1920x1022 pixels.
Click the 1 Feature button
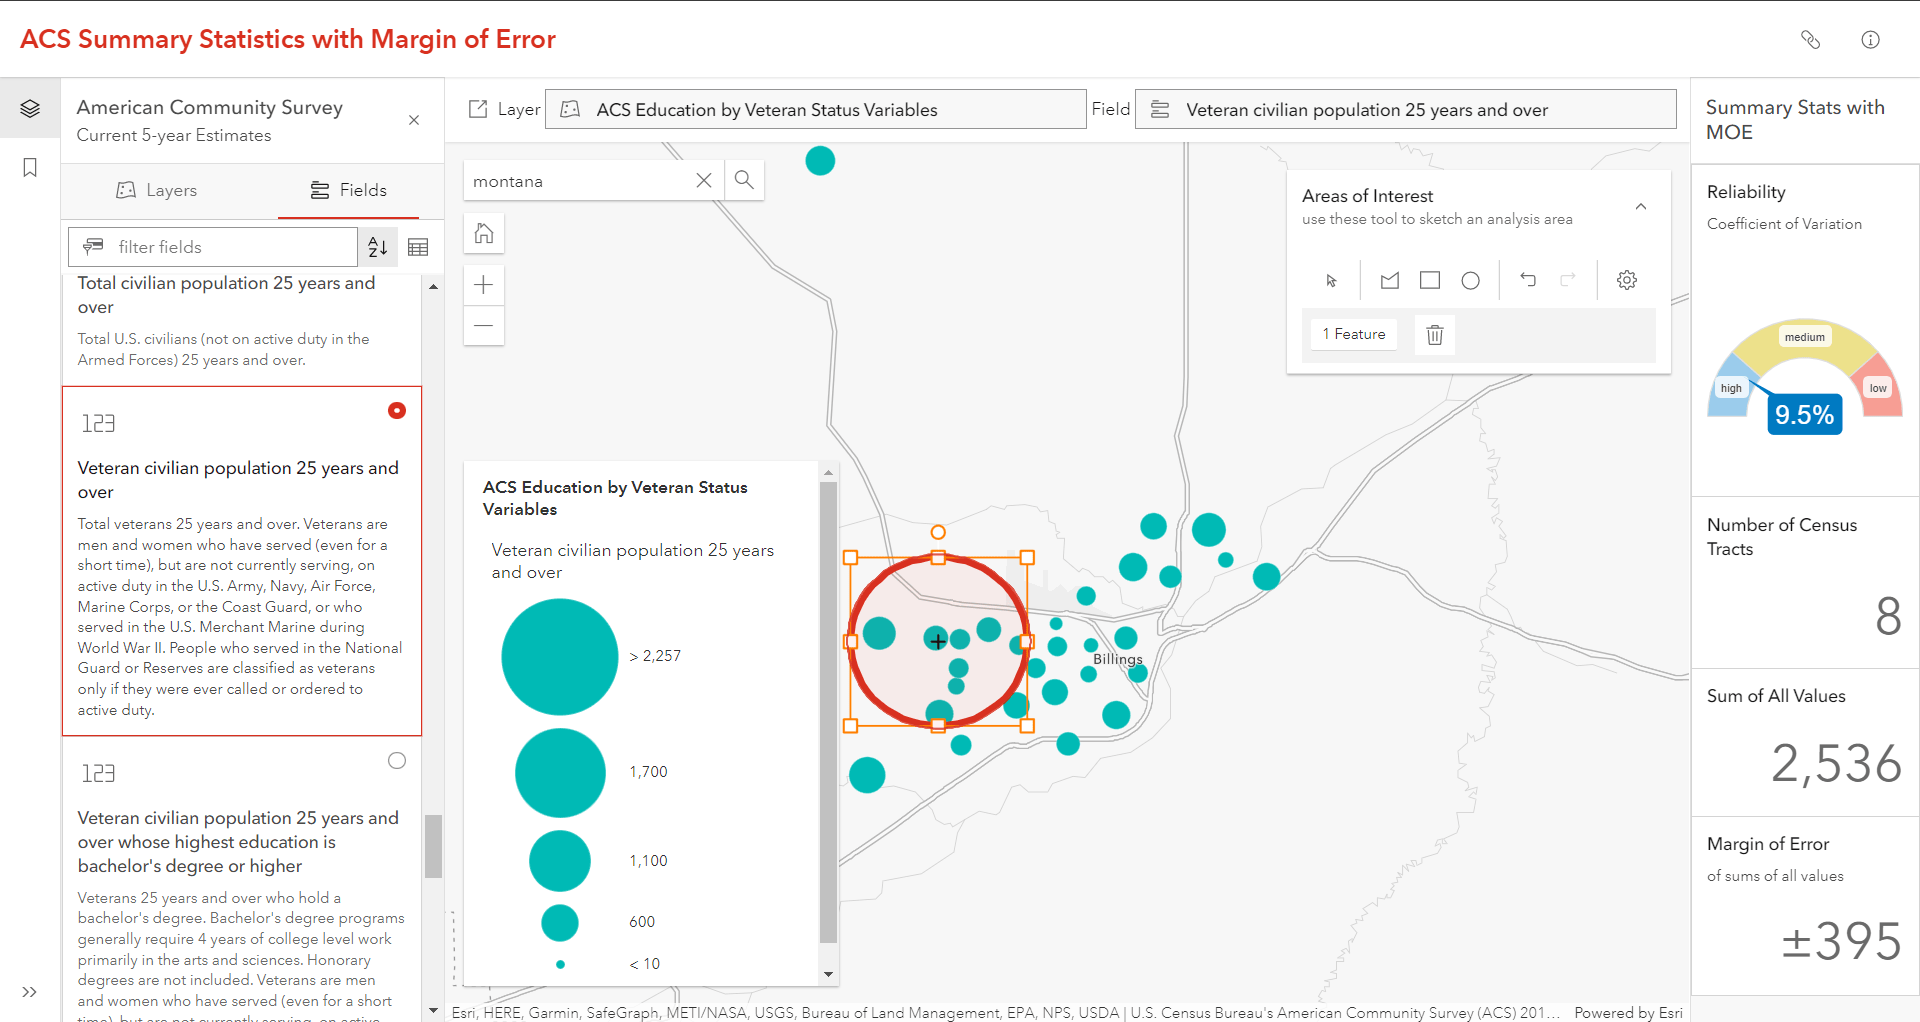coord(1354,334)
